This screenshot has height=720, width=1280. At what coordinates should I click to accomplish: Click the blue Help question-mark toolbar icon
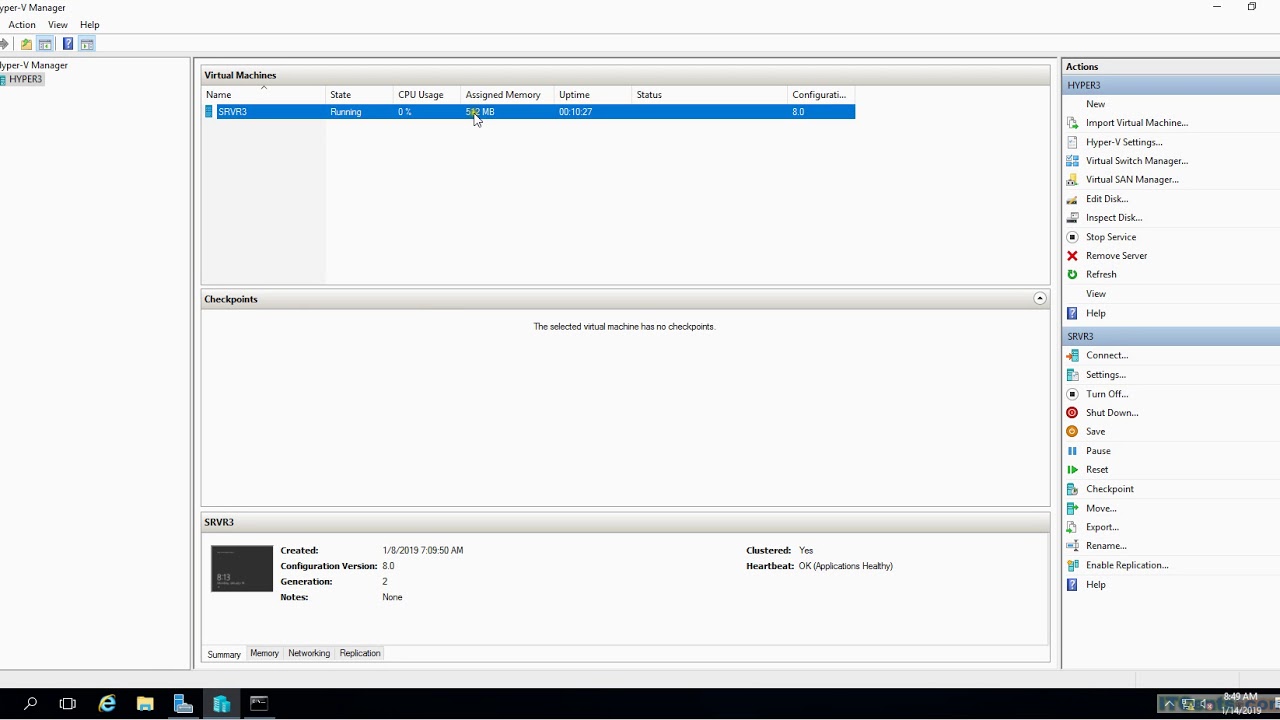pos(67,44)
